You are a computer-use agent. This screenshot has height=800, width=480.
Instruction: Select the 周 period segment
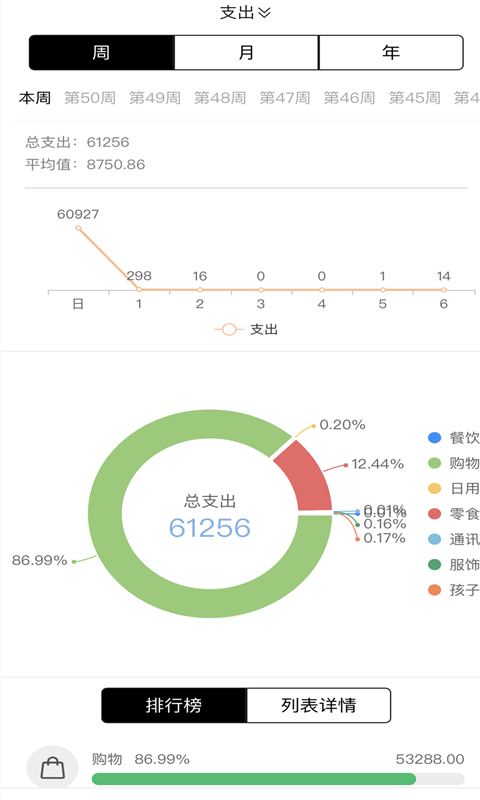click(x=102, y=53)
